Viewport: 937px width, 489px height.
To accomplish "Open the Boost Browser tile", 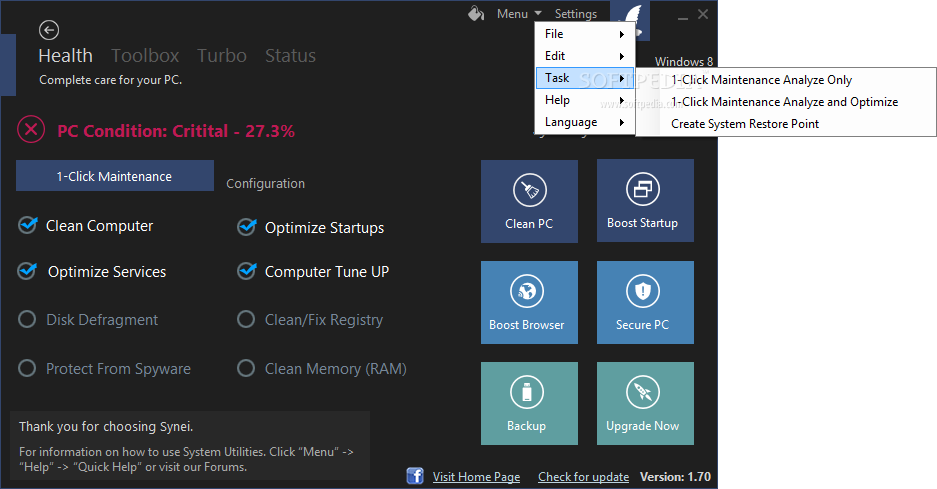I will [x=529, y=302].
